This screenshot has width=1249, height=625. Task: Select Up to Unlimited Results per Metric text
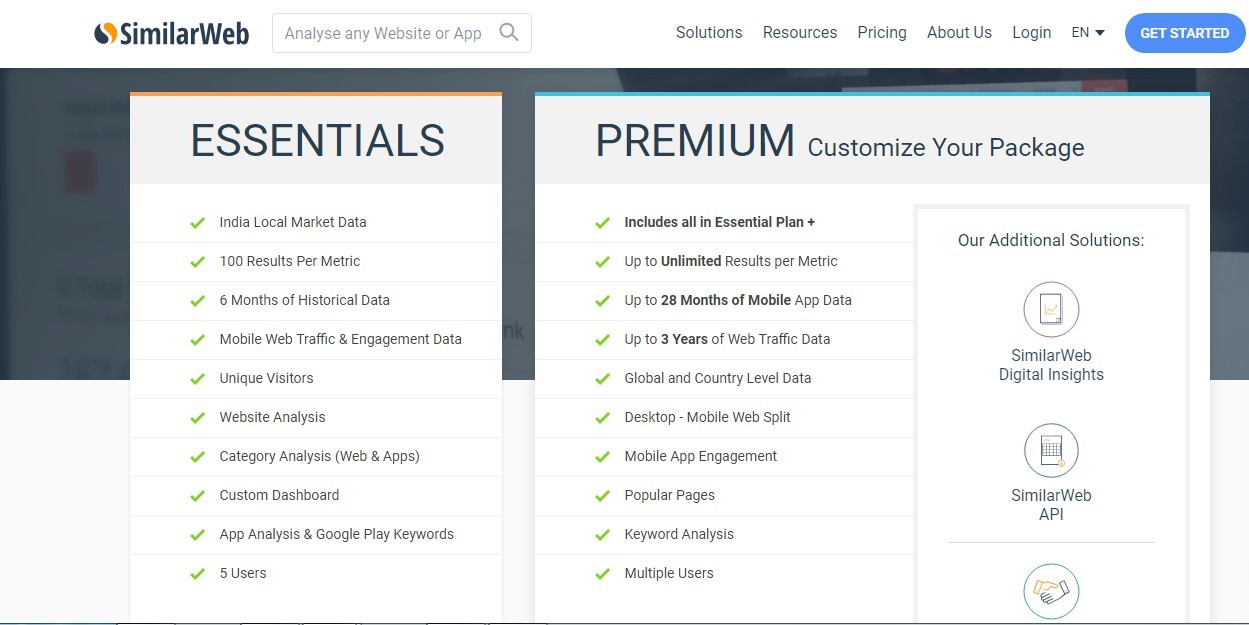tap(731, 261)
